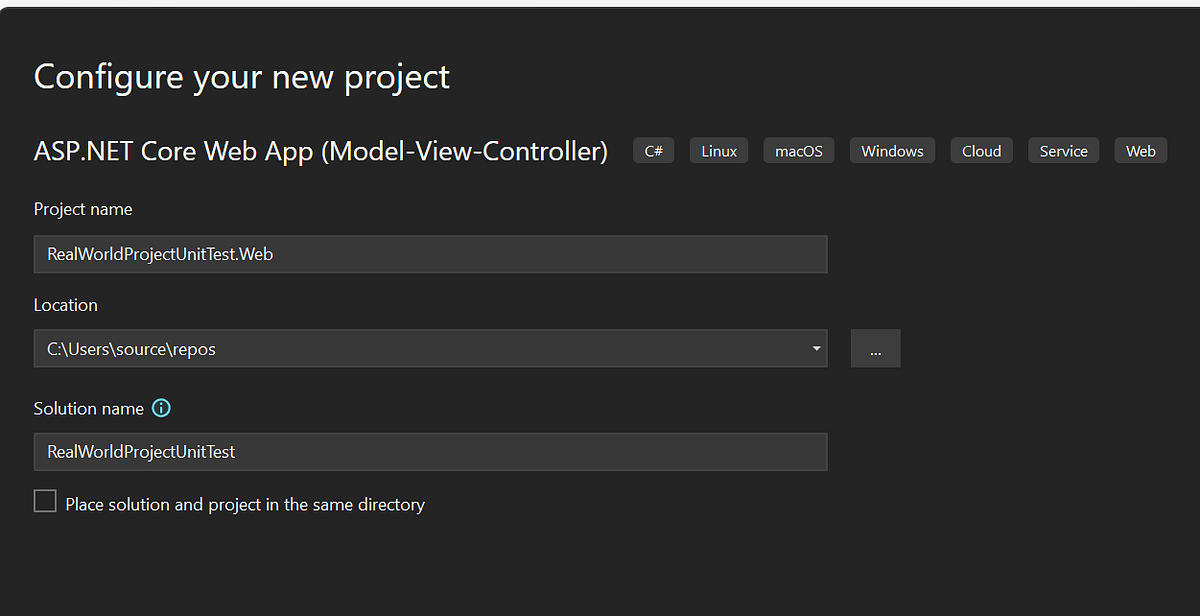Select the Service tag
The image size is (1200, 616).
coord(1063,151)
